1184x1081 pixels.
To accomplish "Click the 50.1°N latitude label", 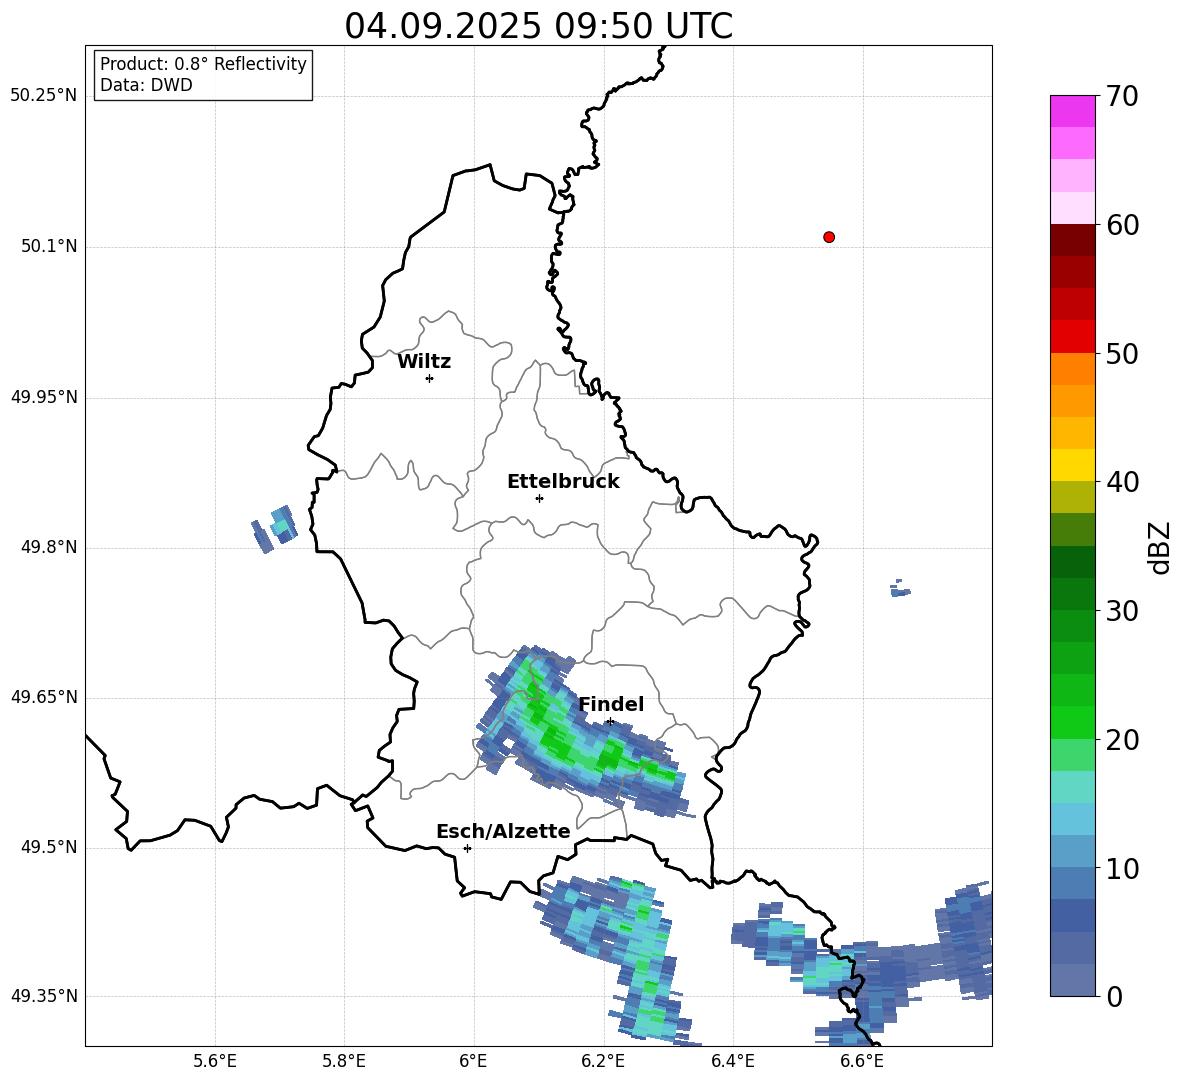I will [49, 247].
